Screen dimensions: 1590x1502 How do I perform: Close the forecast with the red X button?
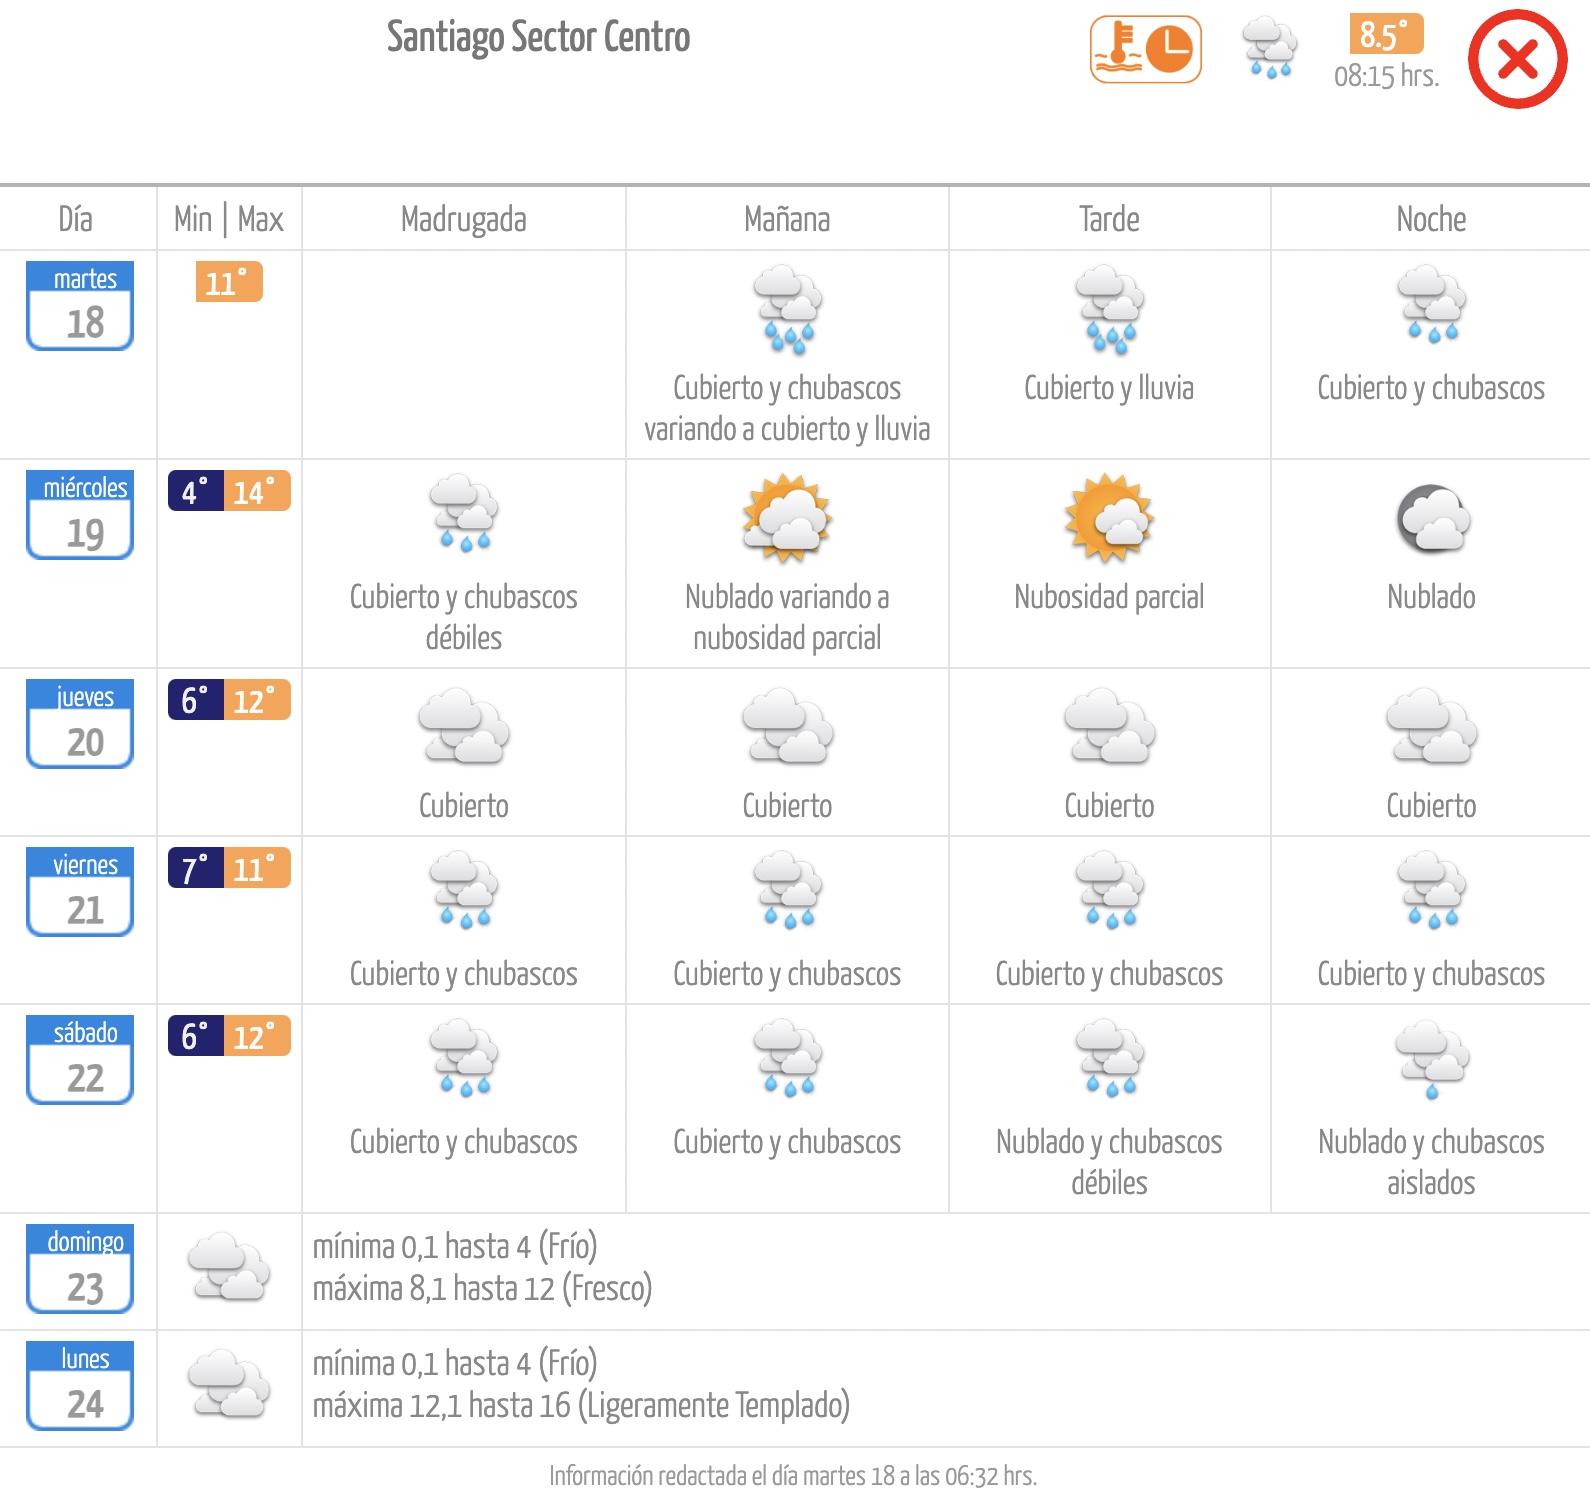1517,59
